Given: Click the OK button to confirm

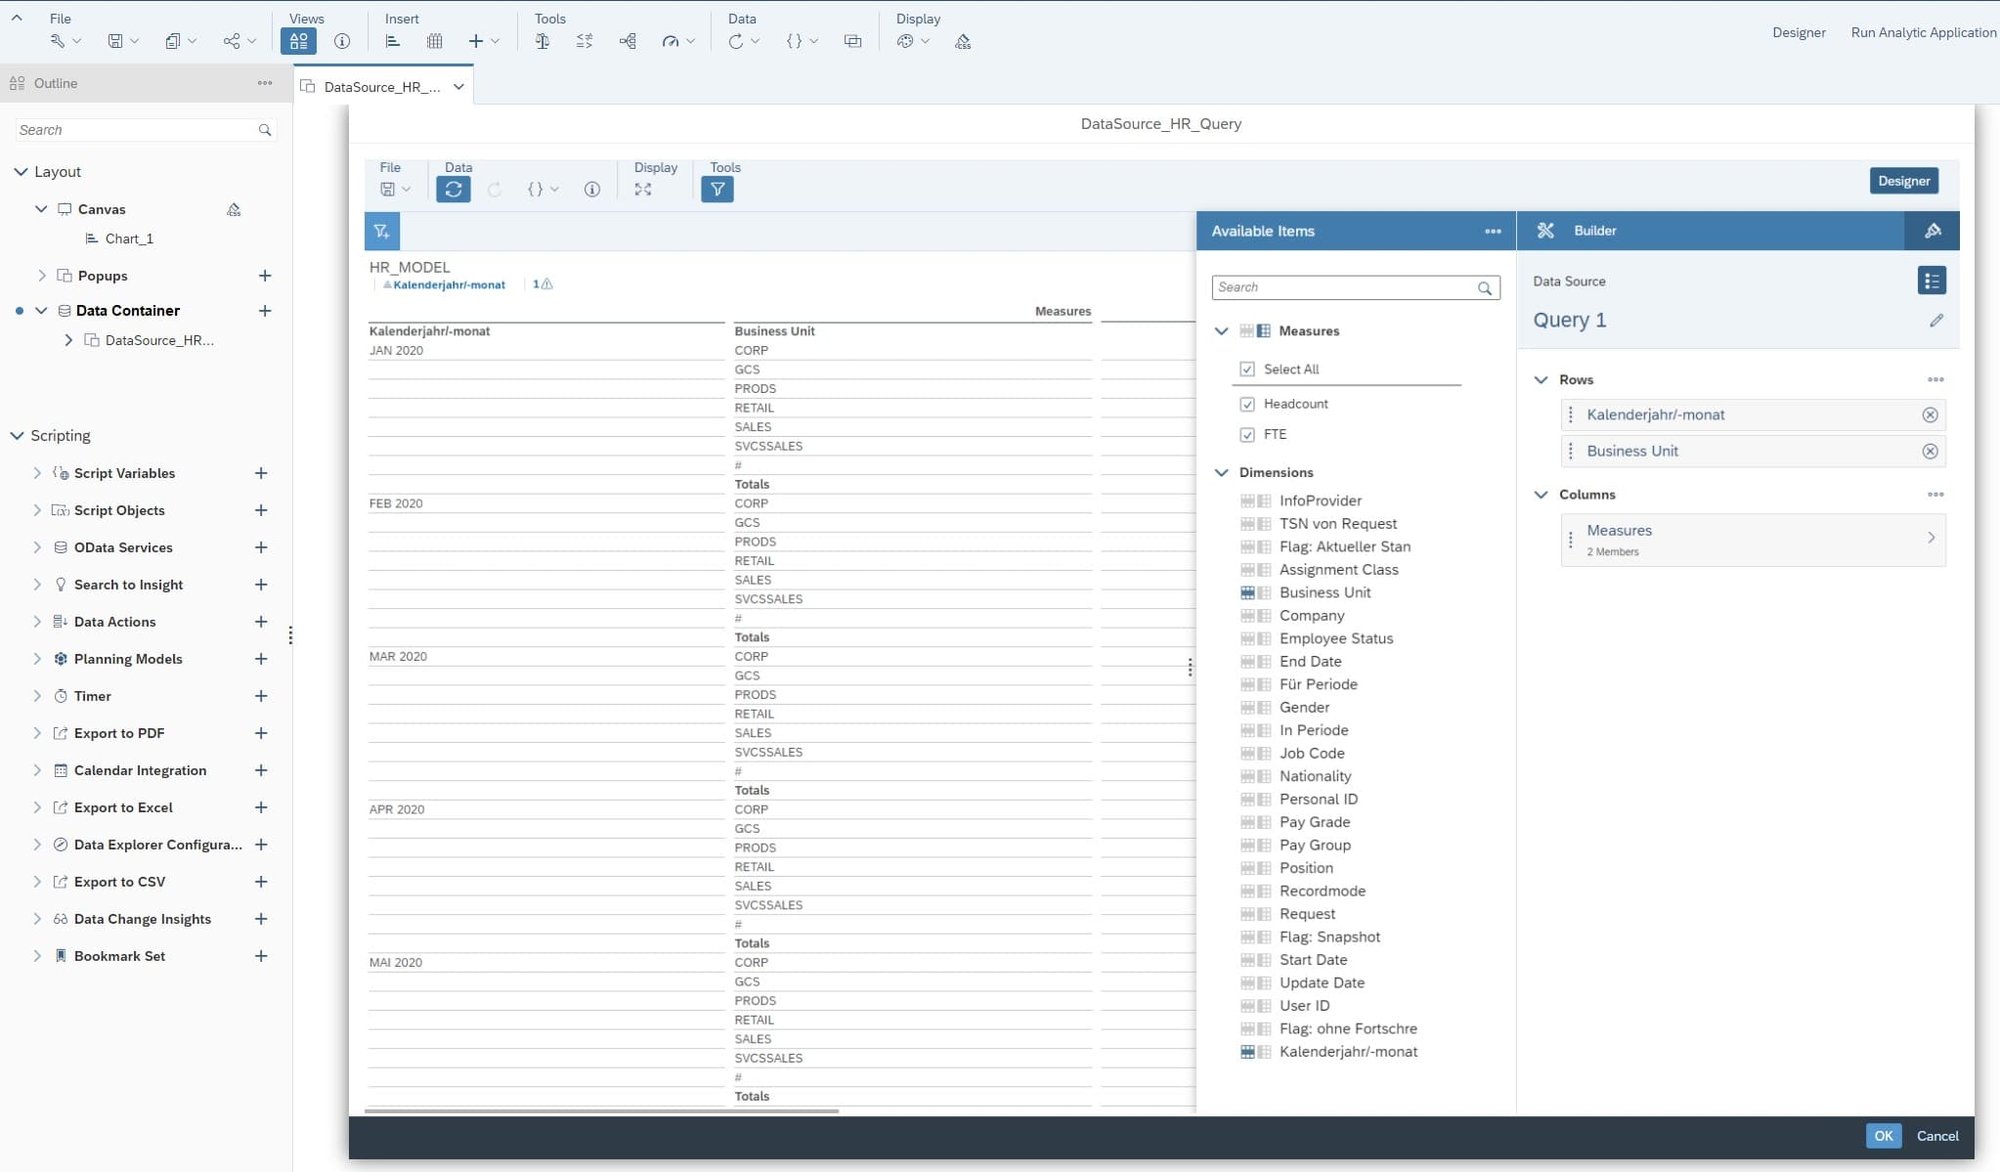Looking at the screenshot, I should pos(1884,1136).
